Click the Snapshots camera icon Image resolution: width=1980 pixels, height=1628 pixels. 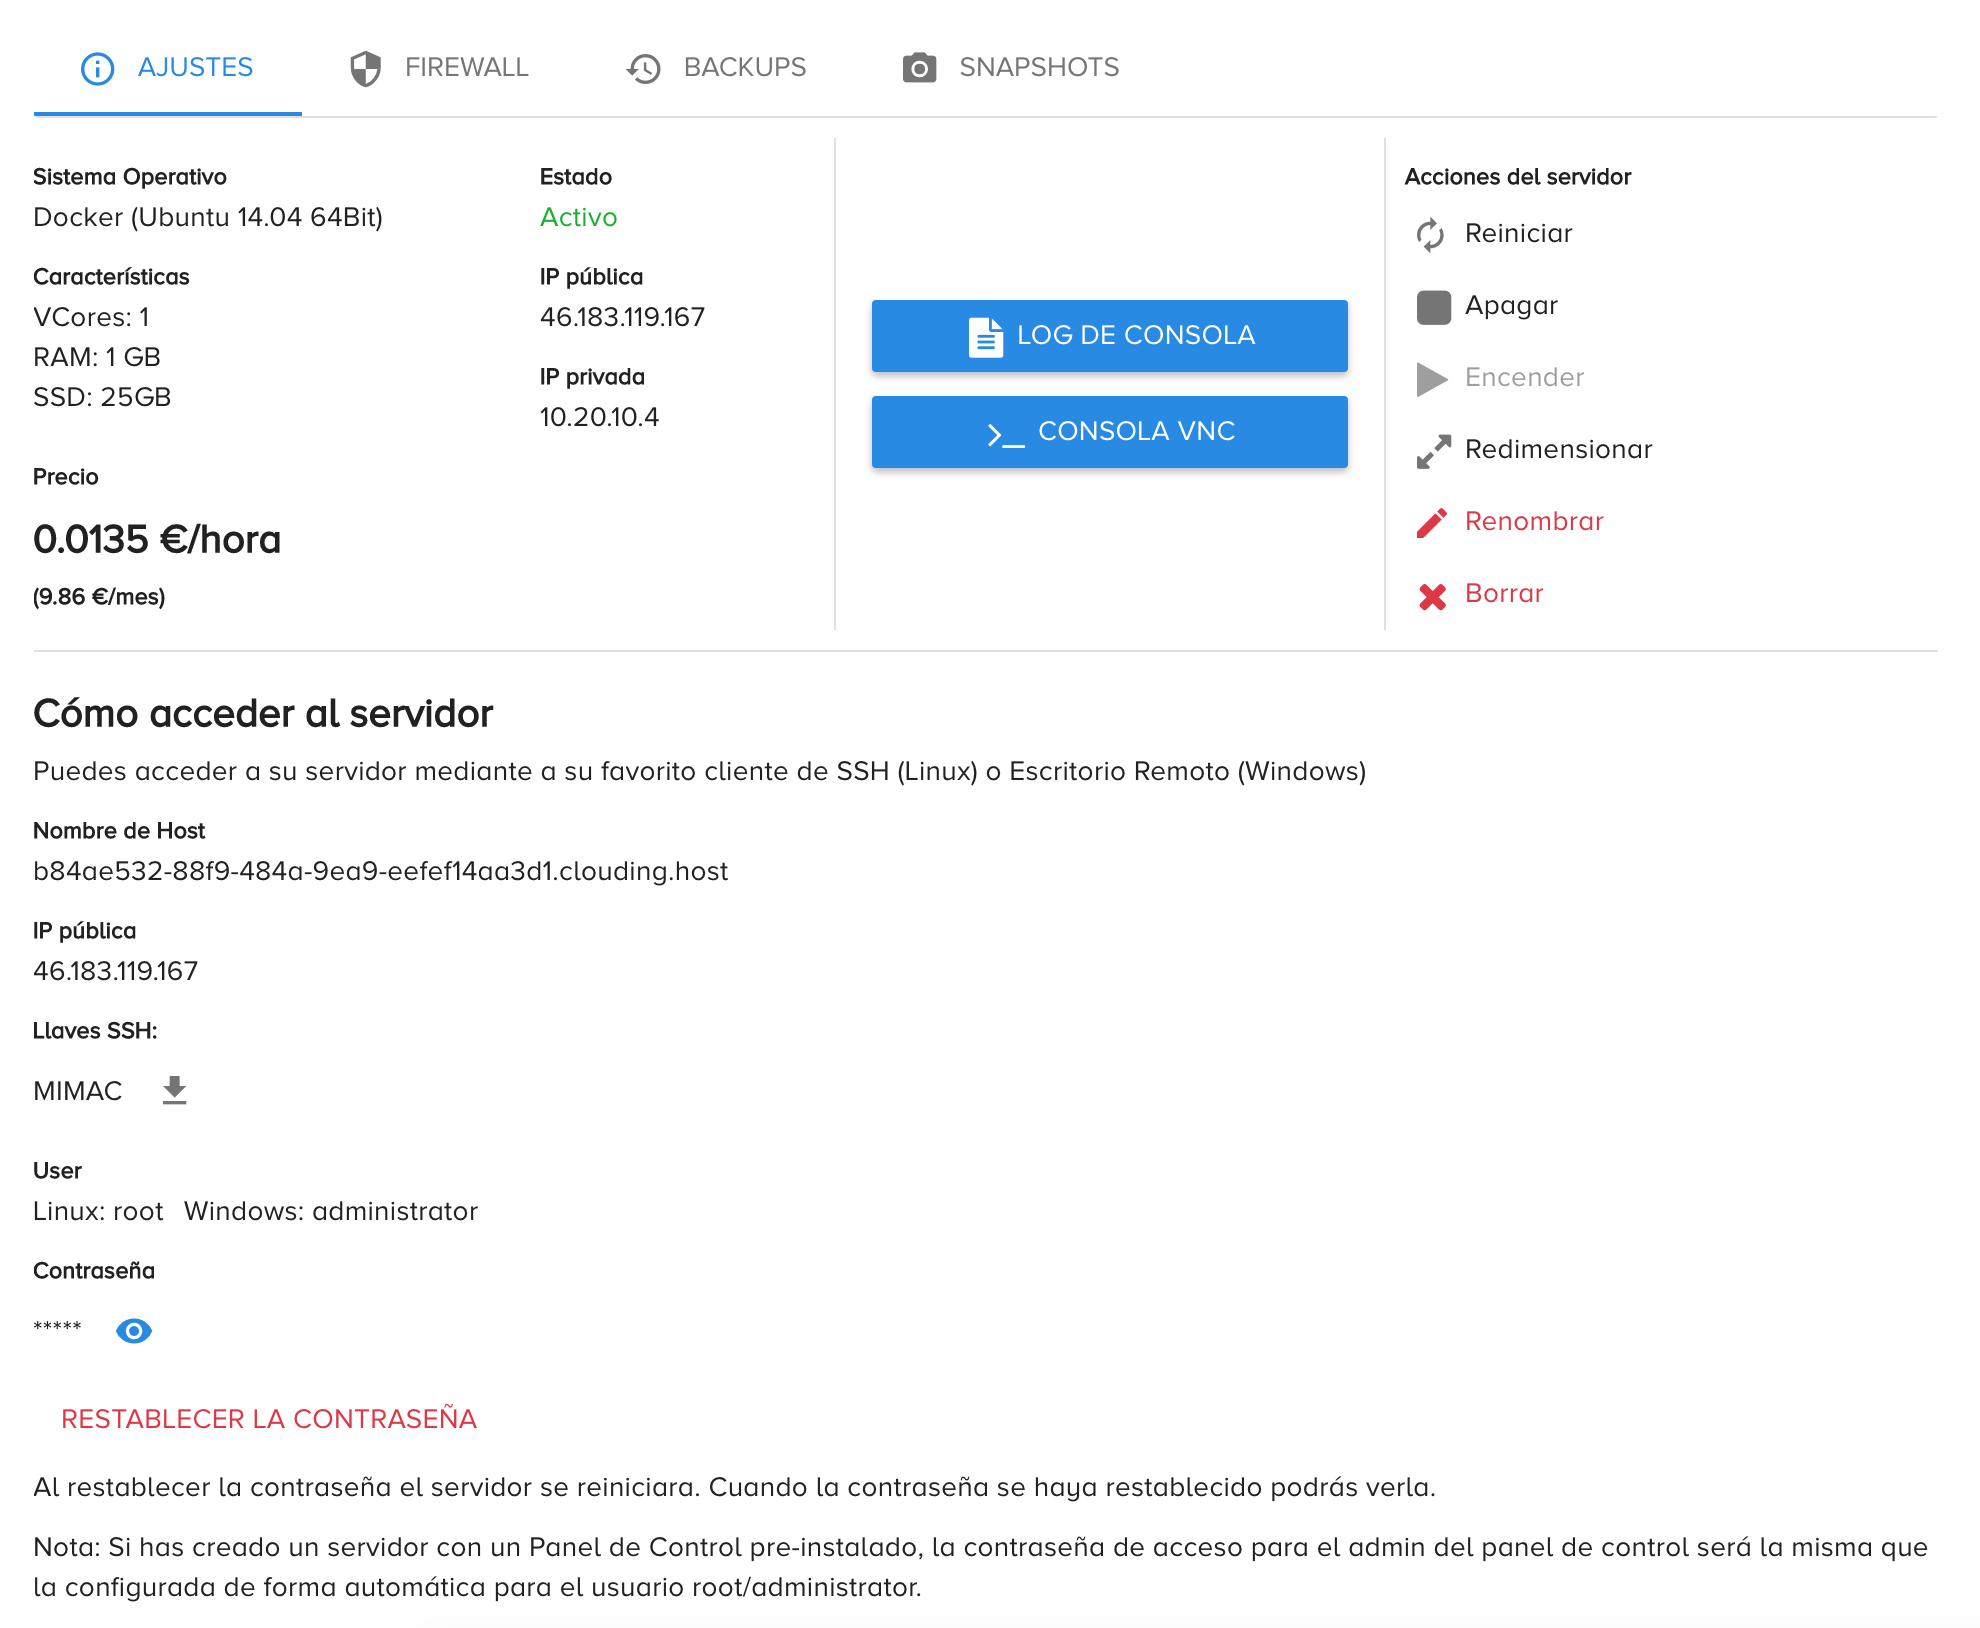click(x=920, y=68)
